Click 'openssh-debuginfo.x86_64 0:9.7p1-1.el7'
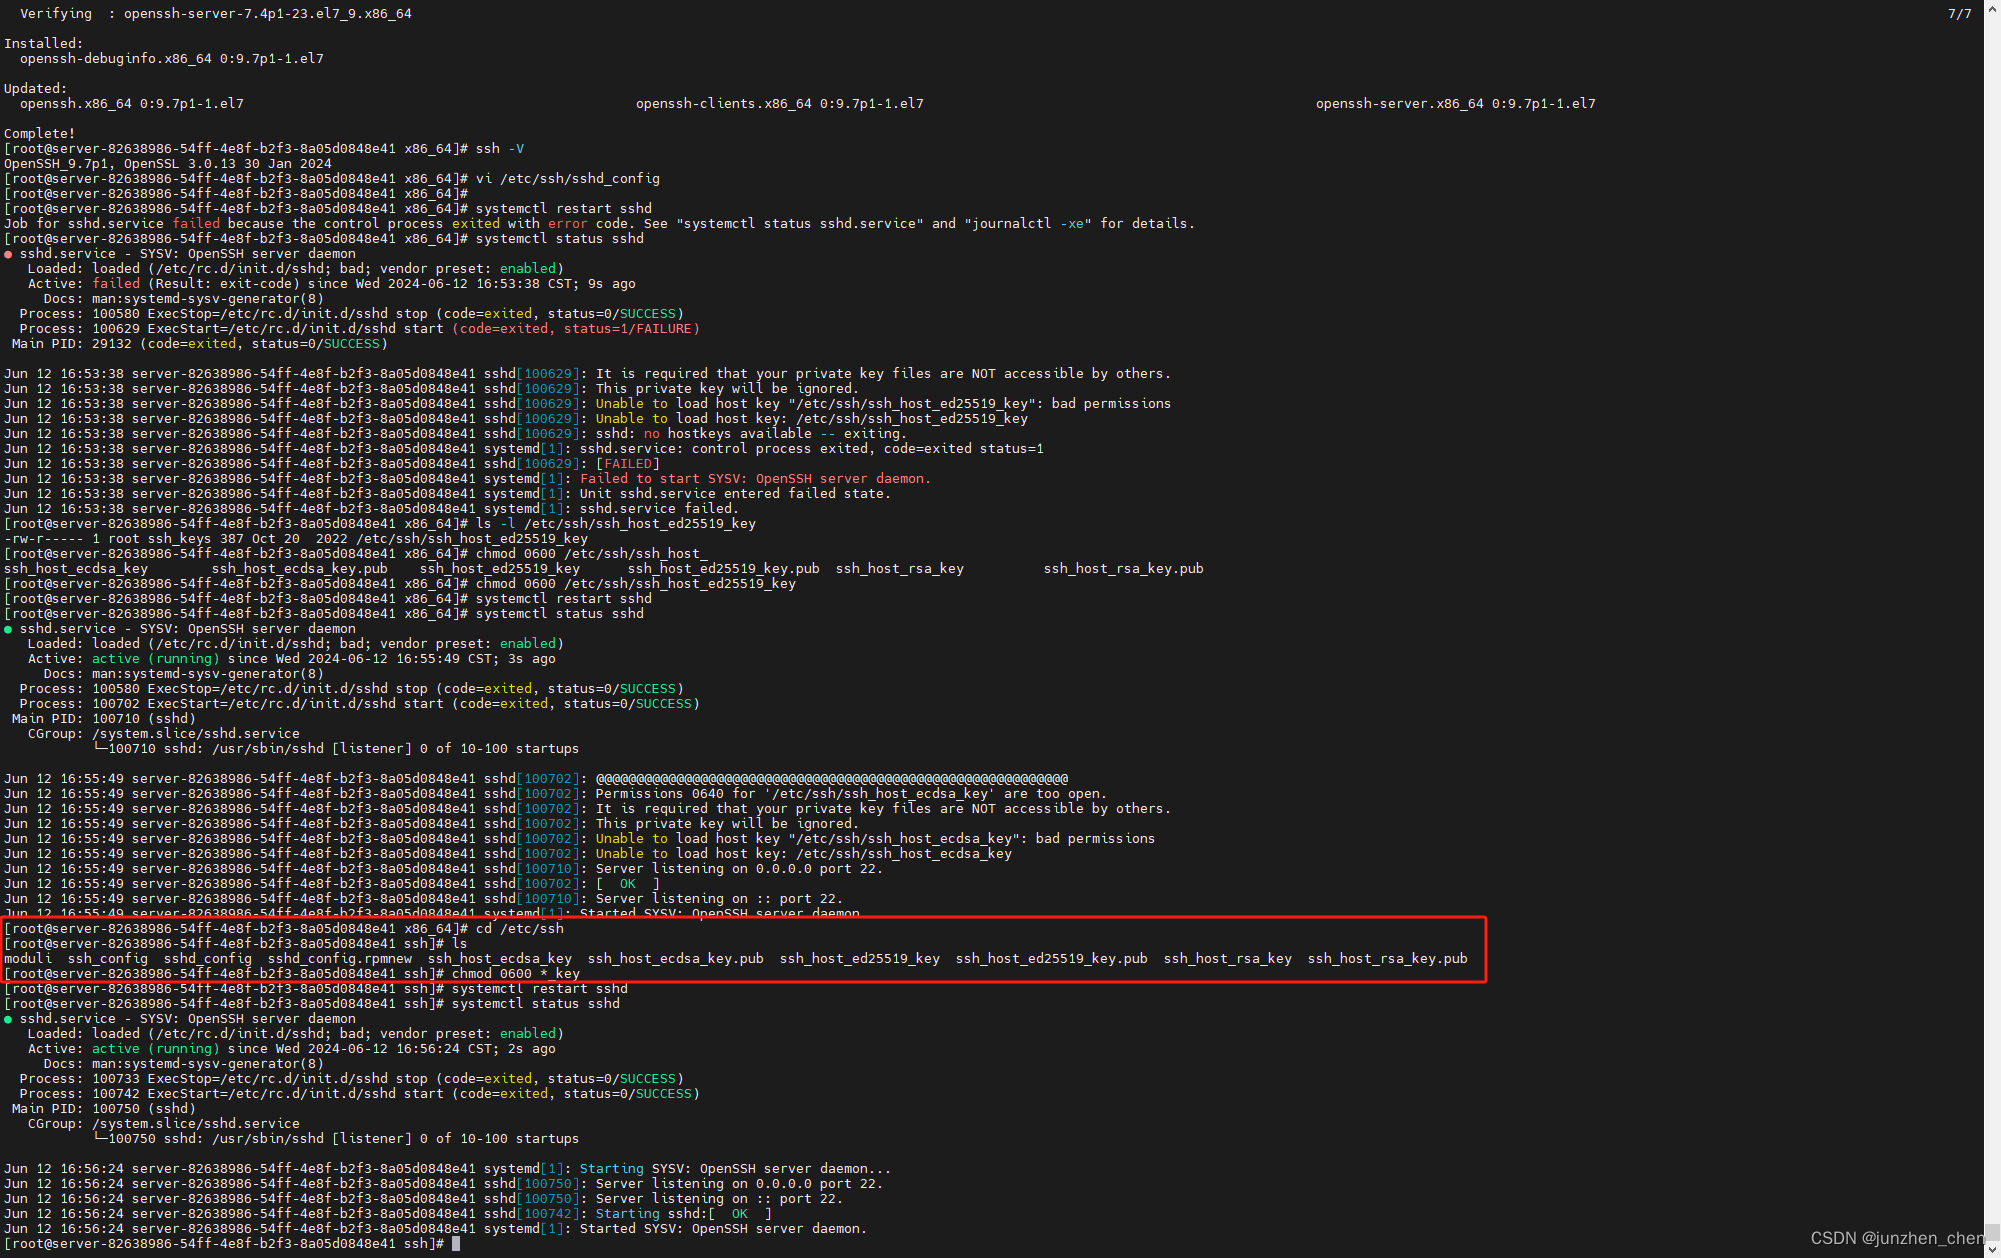2001x1258 pixels. [171, 58]
